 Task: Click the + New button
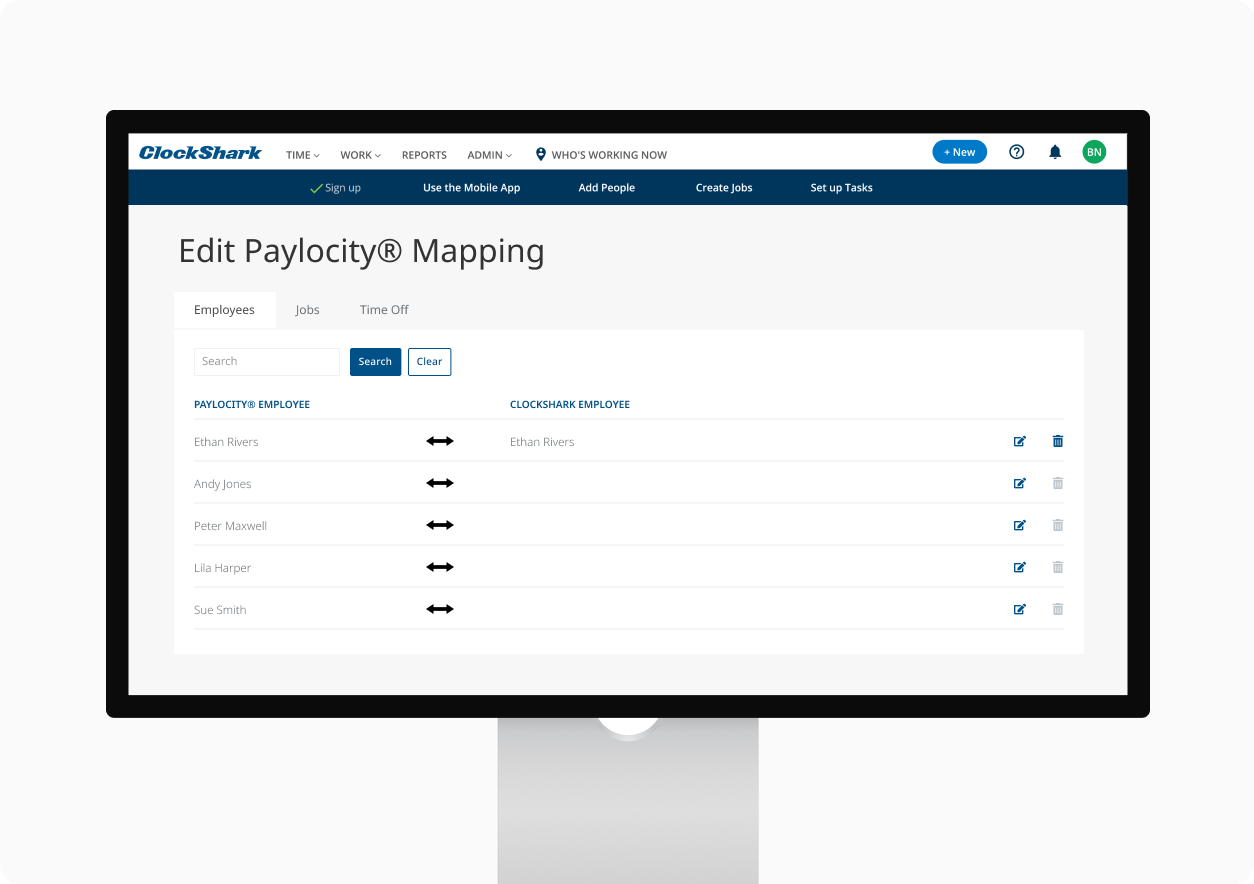pyautogui.click(x=960, y=152)
